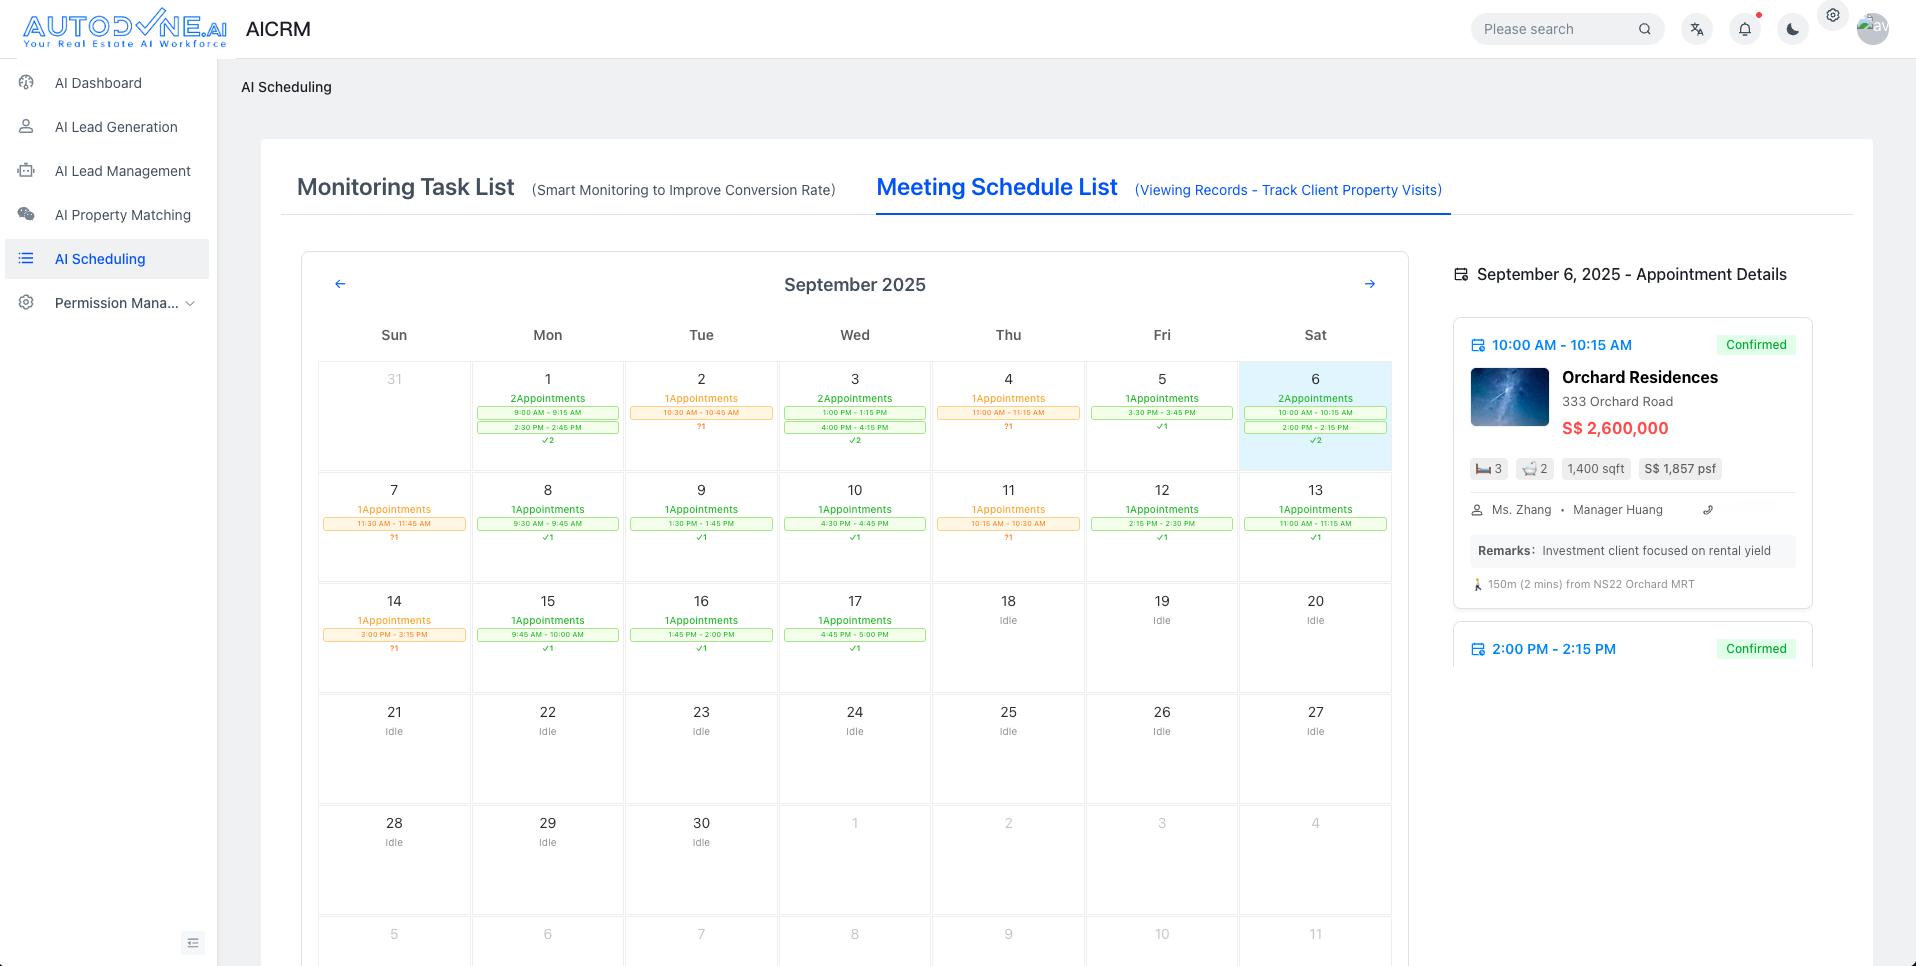
Task: Open the Orchard Residences property thumbnail
Action: (1509, 397)
